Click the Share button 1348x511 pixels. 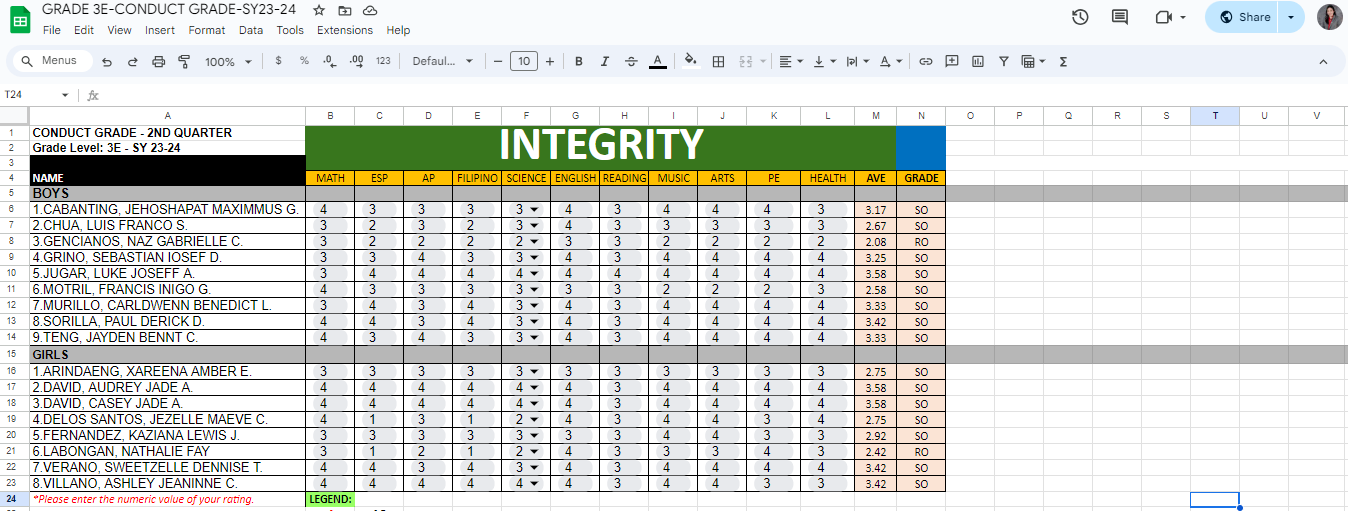(1244, 17)
